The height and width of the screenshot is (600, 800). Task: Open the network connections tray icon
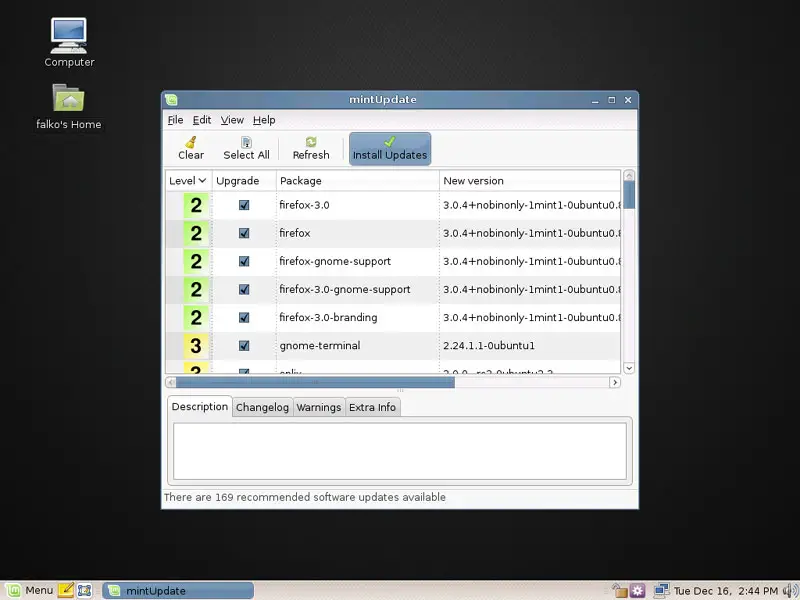point(661,590)
